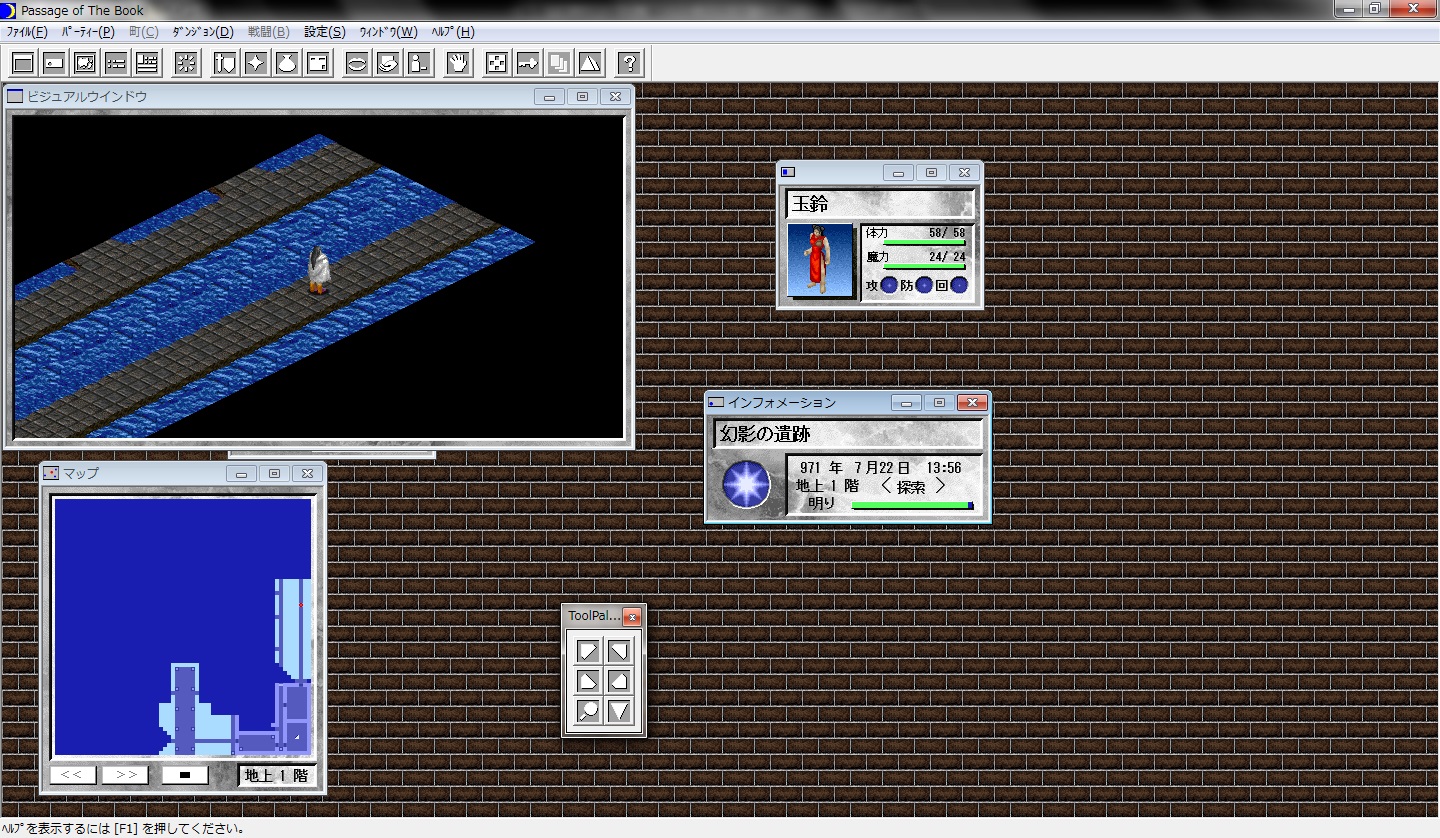The width and height of the screenshot is (1440, 838).
Task: Select the magic spell toolbar icon
Action: [256, 62]
